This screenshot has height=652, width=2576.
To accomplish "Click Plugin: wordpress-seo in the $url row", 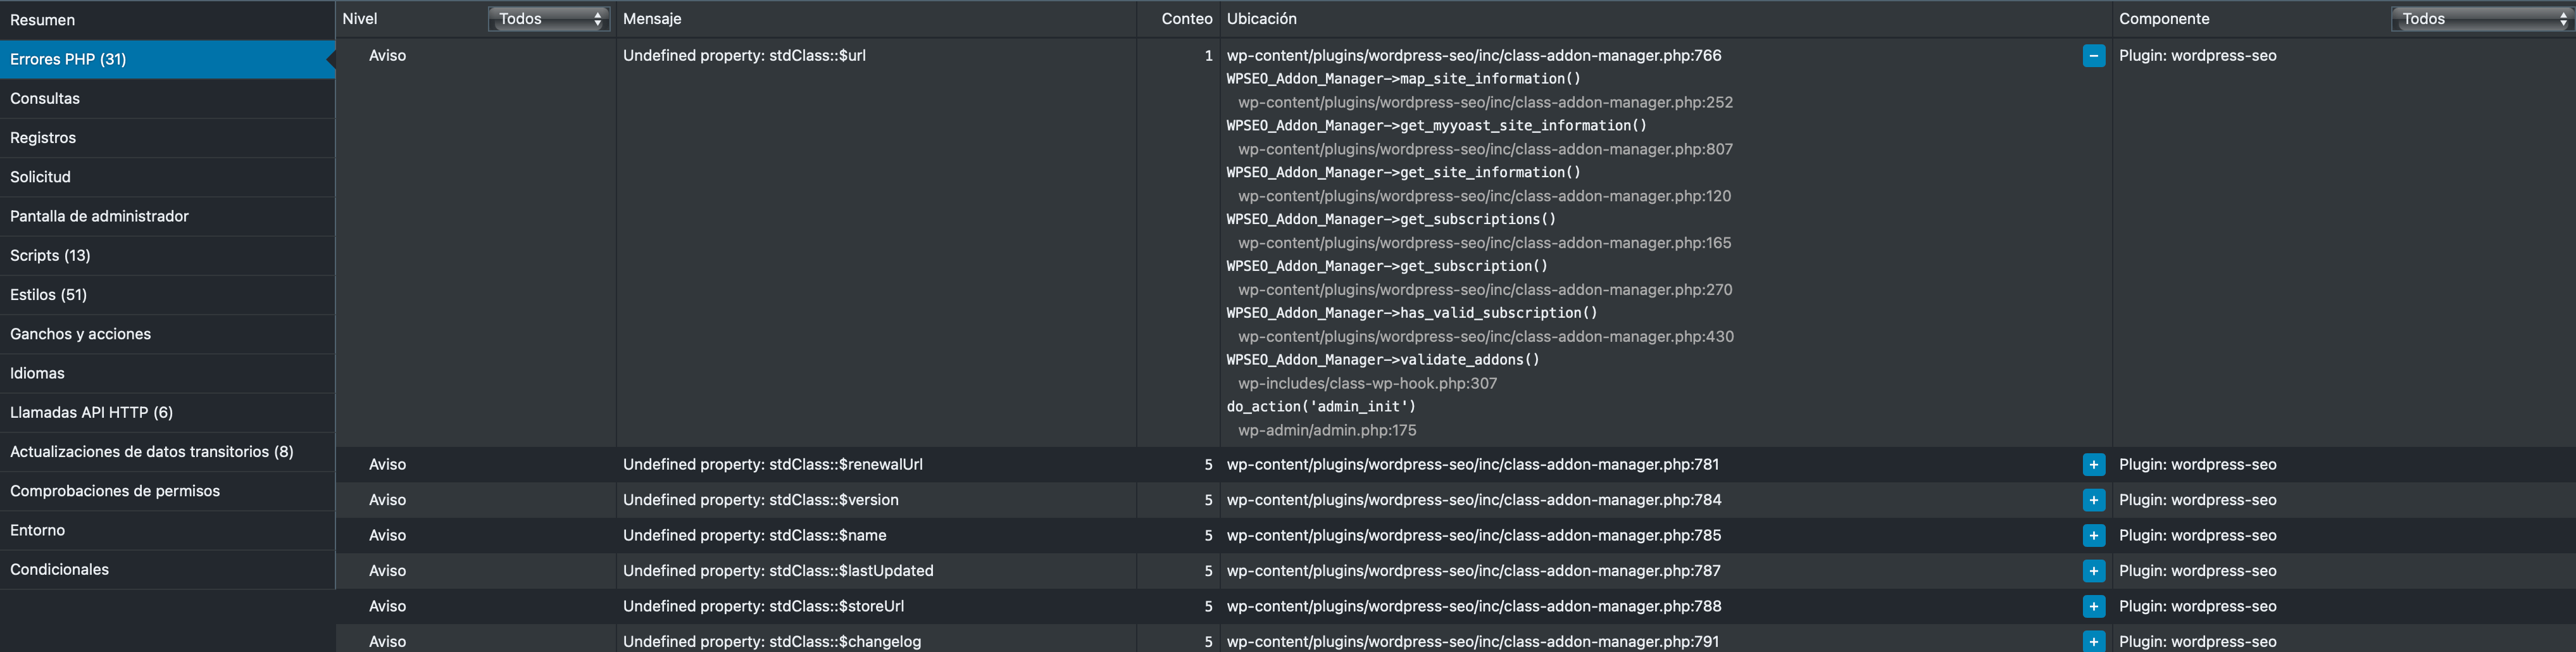I will click(x=2197, y=56).
